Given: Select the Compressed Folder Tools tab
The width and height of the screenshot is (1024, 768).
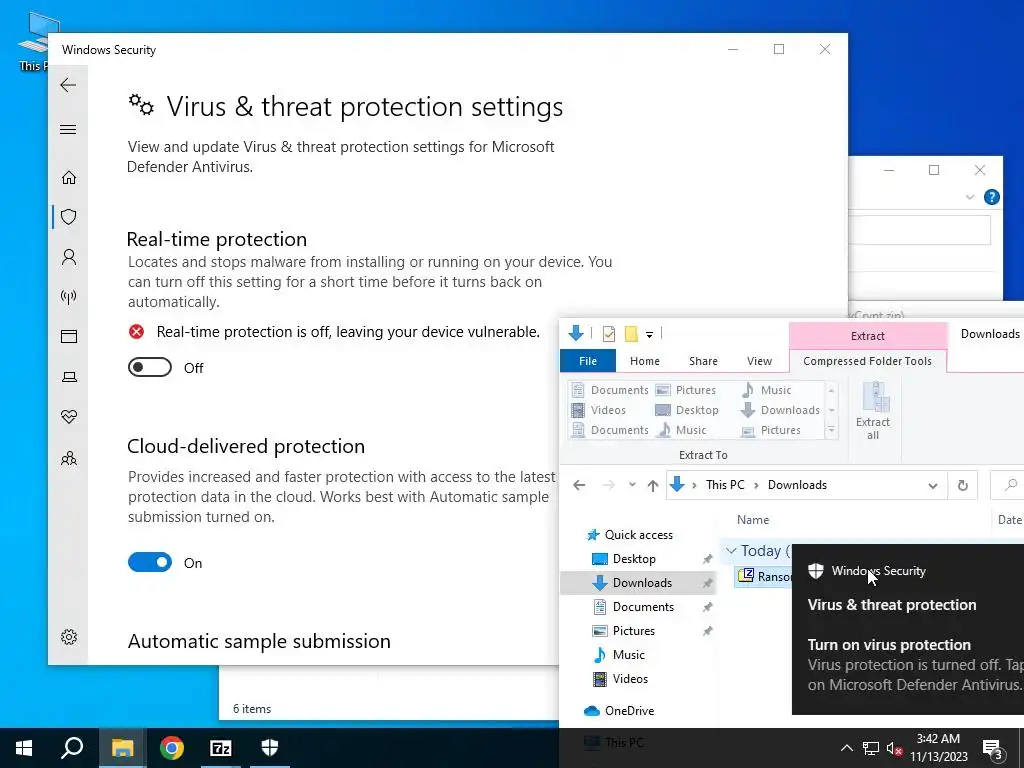Looking at the screenshot, I should click(x=867, y=361).
